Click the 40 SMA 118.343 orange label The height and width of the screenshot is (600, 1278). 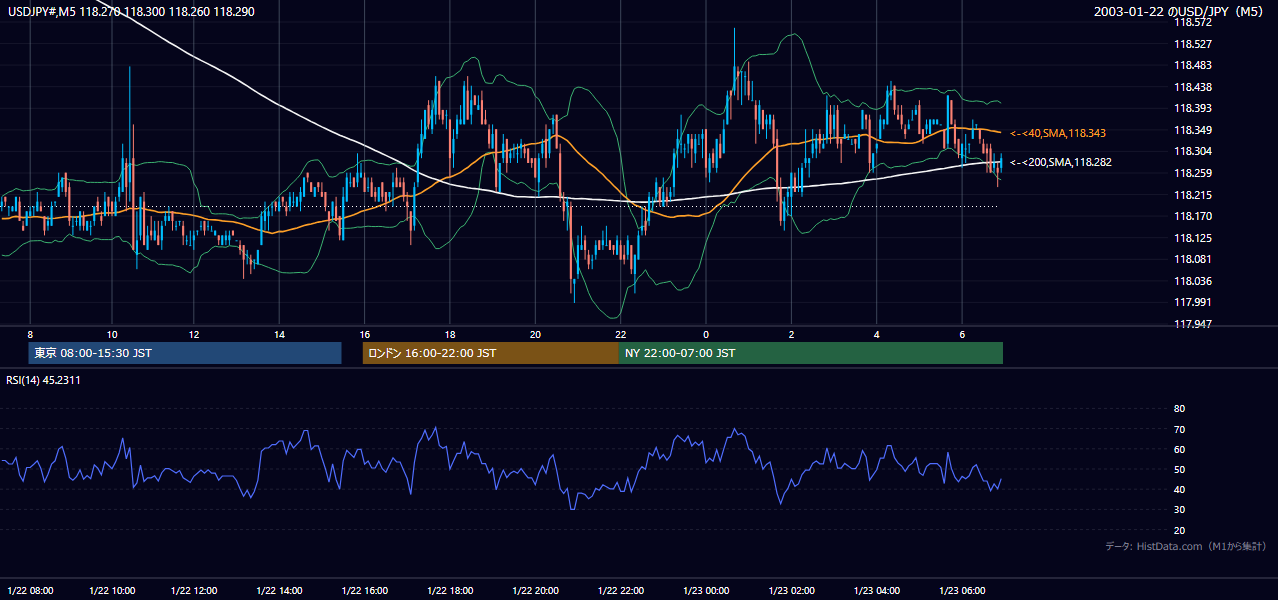(1058, 133)
